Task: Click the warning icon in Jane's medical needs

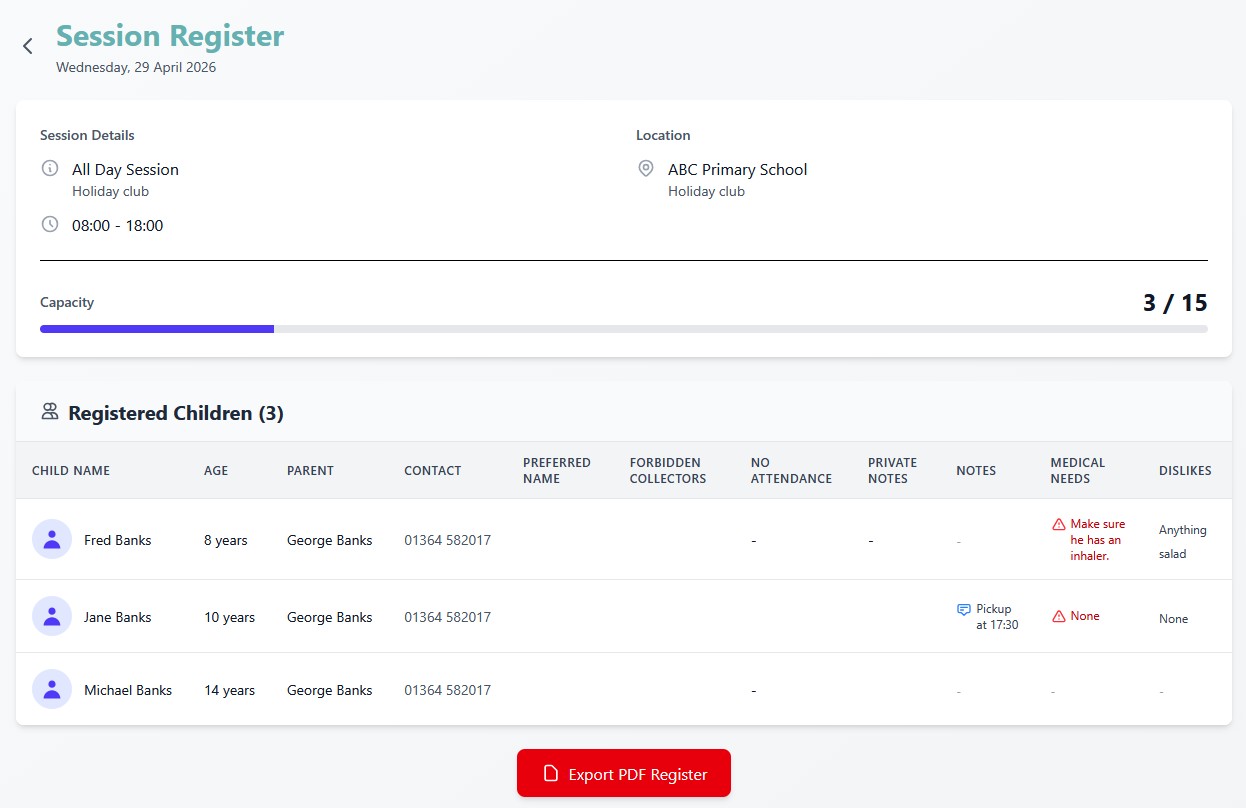Action: tap(1058, 616)
